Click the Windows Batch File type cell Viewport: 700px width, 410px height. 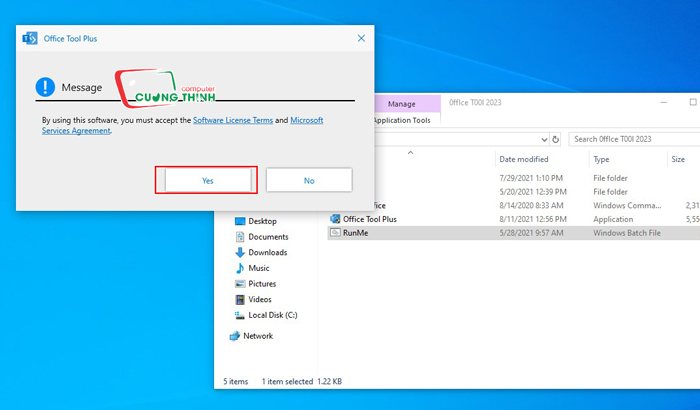[x=627, y=233]
